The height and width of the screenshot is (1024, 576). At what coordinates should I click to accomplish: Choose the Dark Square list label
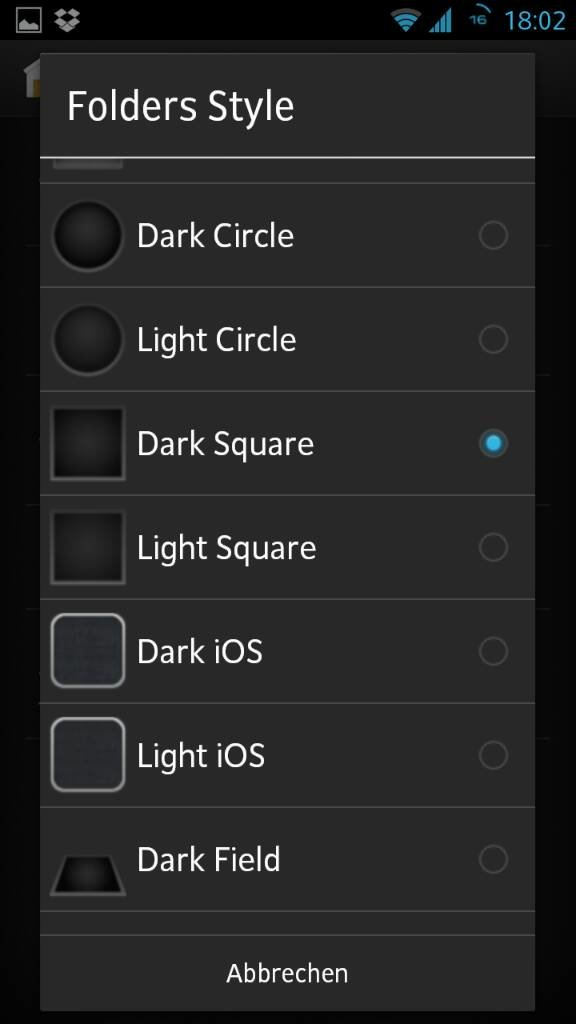(225, 445)
